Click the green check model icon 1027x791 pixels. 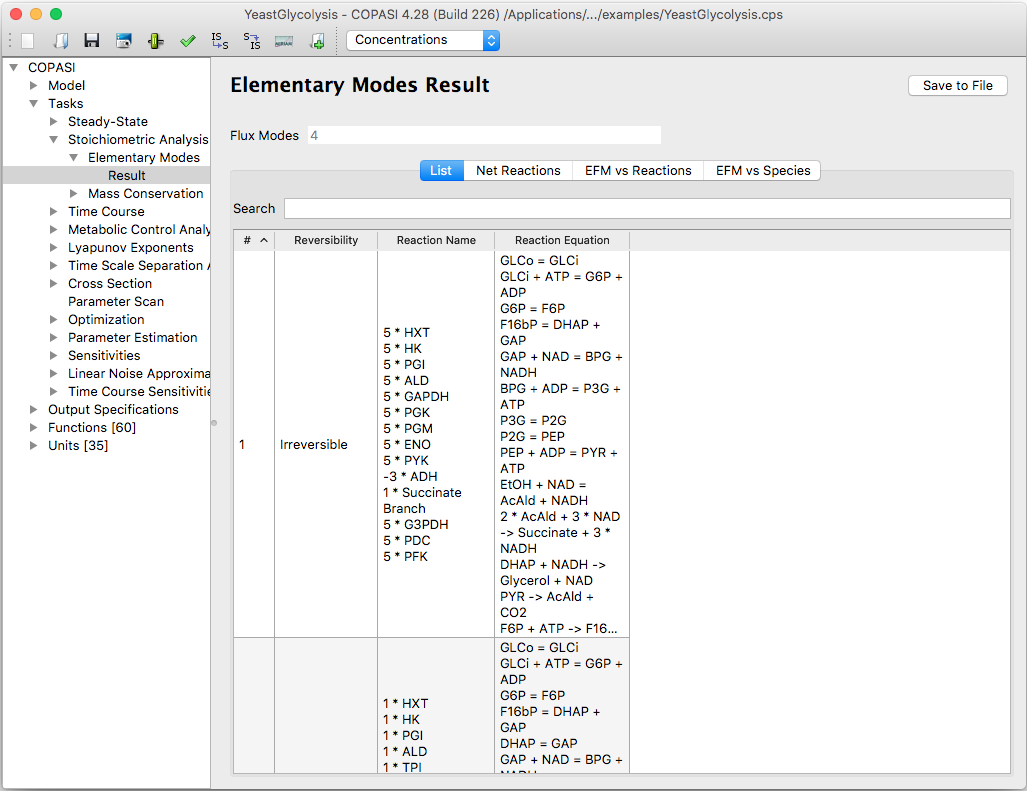(188, 41)
